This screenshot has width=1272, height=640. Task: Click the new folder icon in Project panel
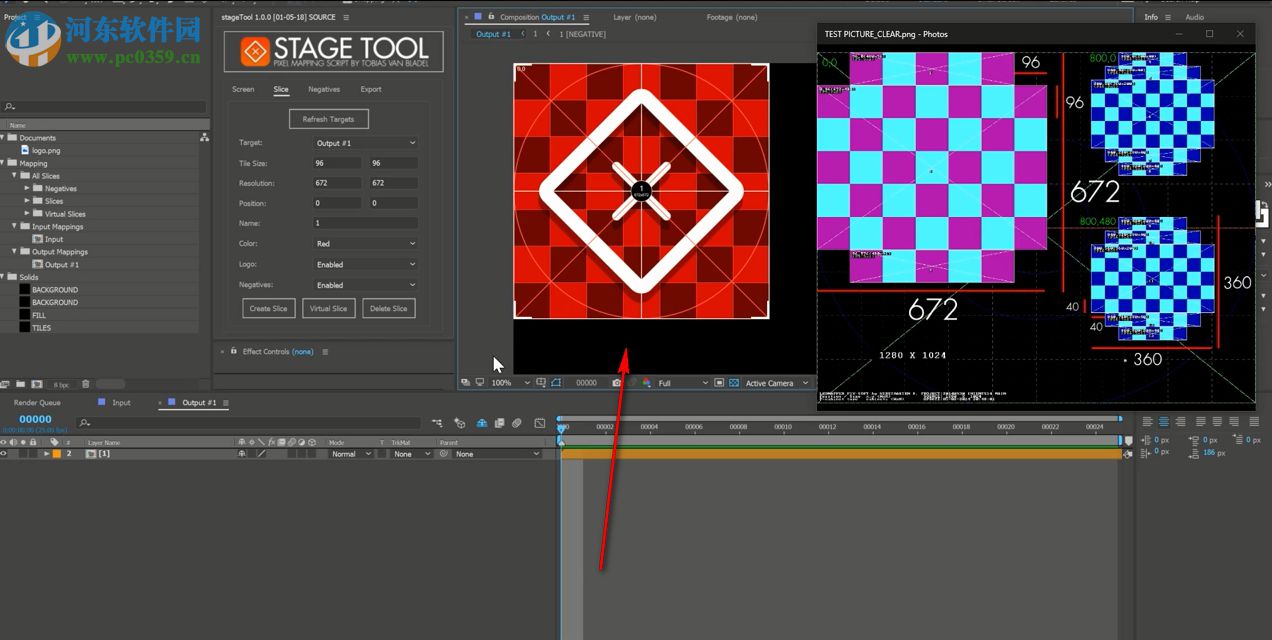(21, 384)
